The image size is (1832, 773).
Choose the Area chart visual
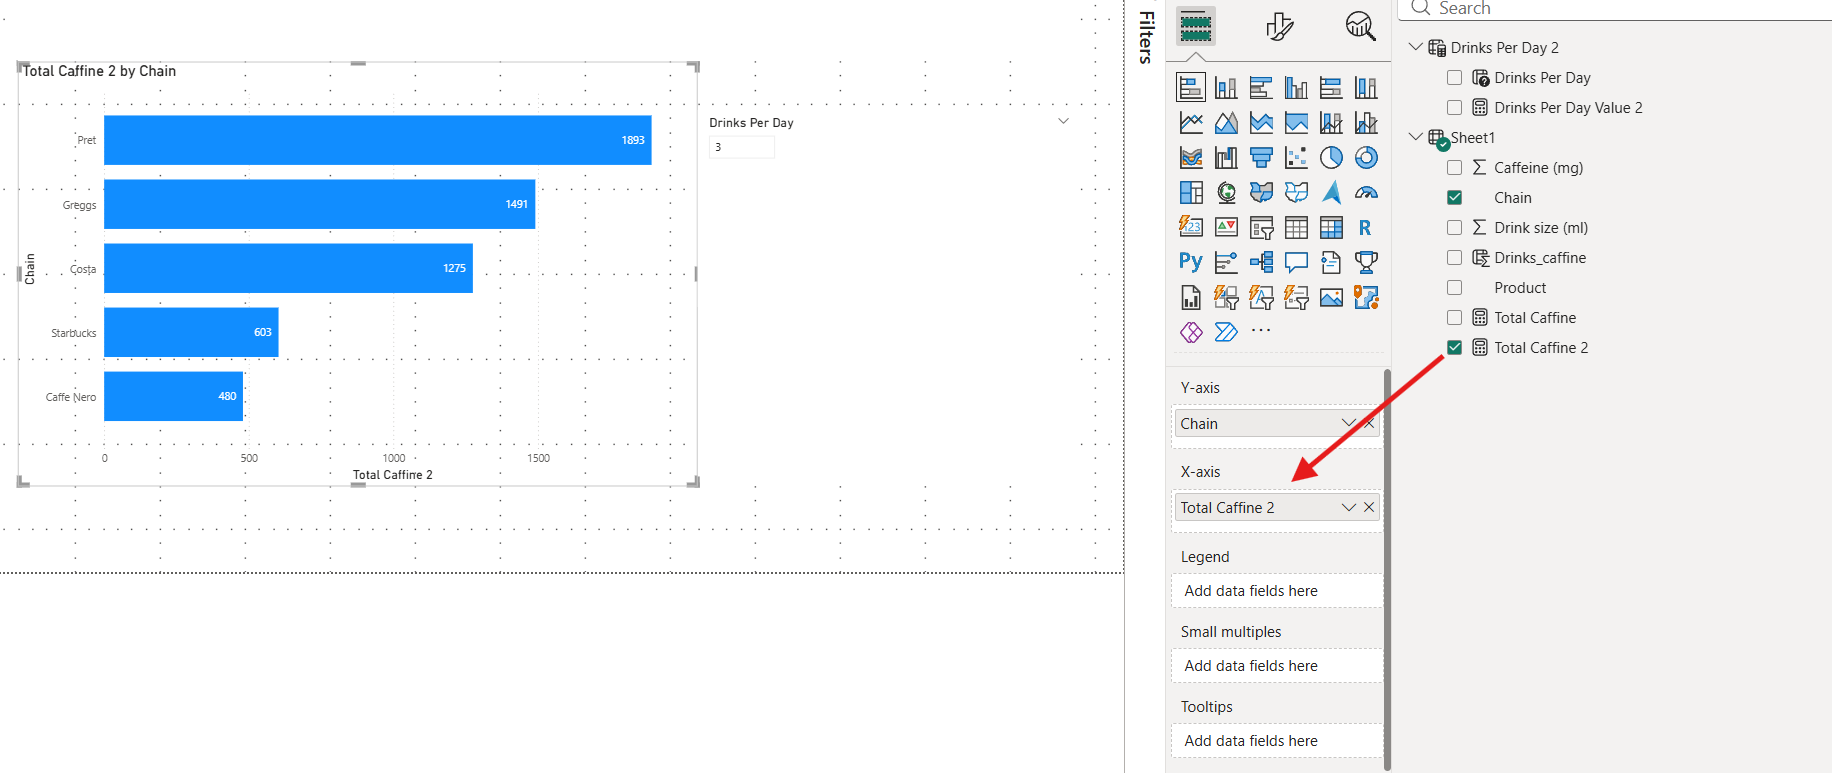1226,123
